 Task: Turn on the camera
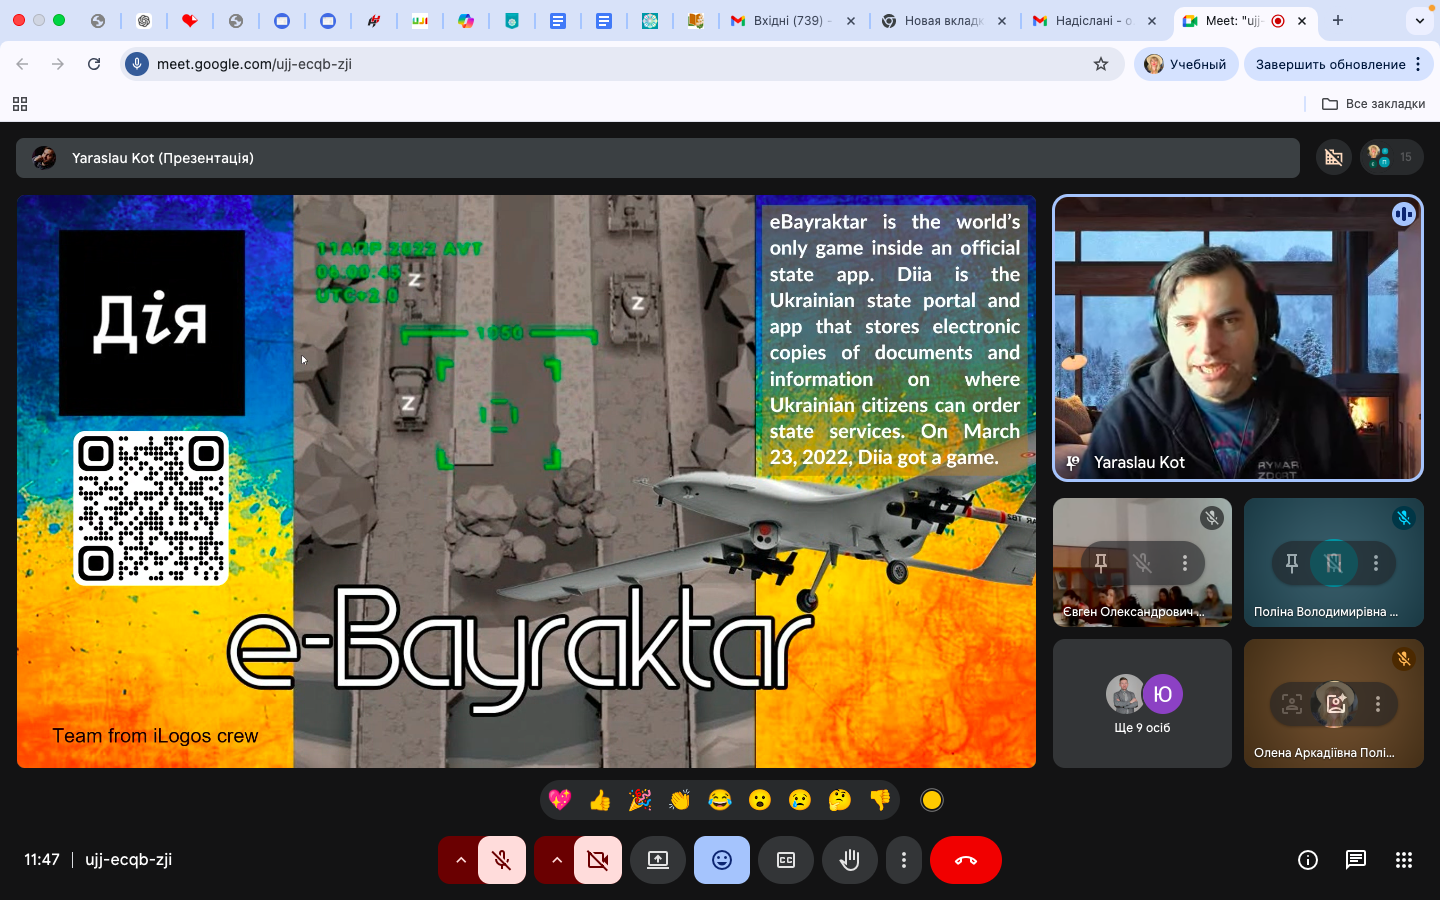(598, 860)
